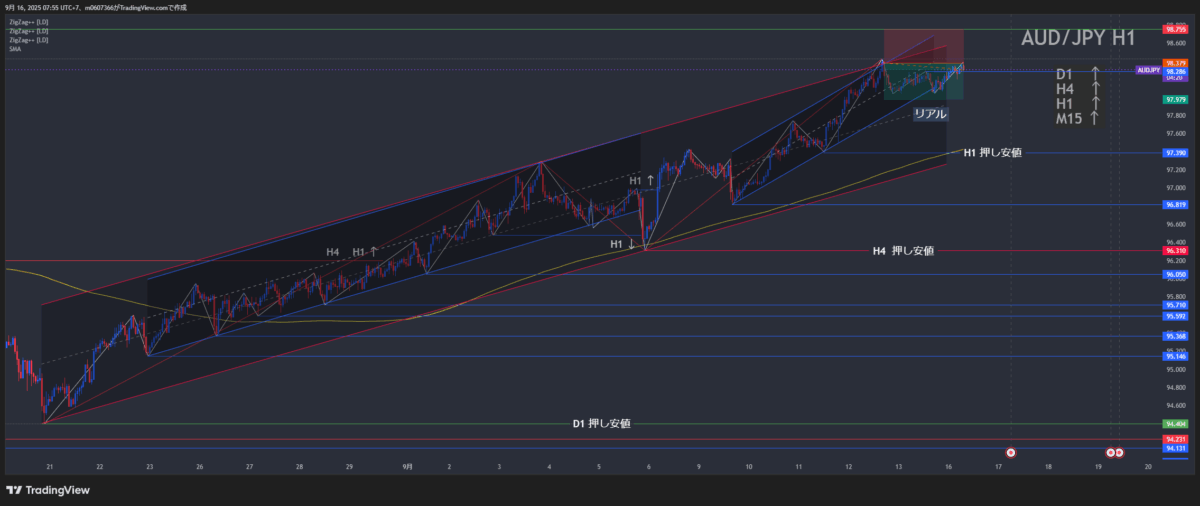1200x506 pixels.
Task: Select the topmost ZigZag++ indicator label
Action: (28, 21)
